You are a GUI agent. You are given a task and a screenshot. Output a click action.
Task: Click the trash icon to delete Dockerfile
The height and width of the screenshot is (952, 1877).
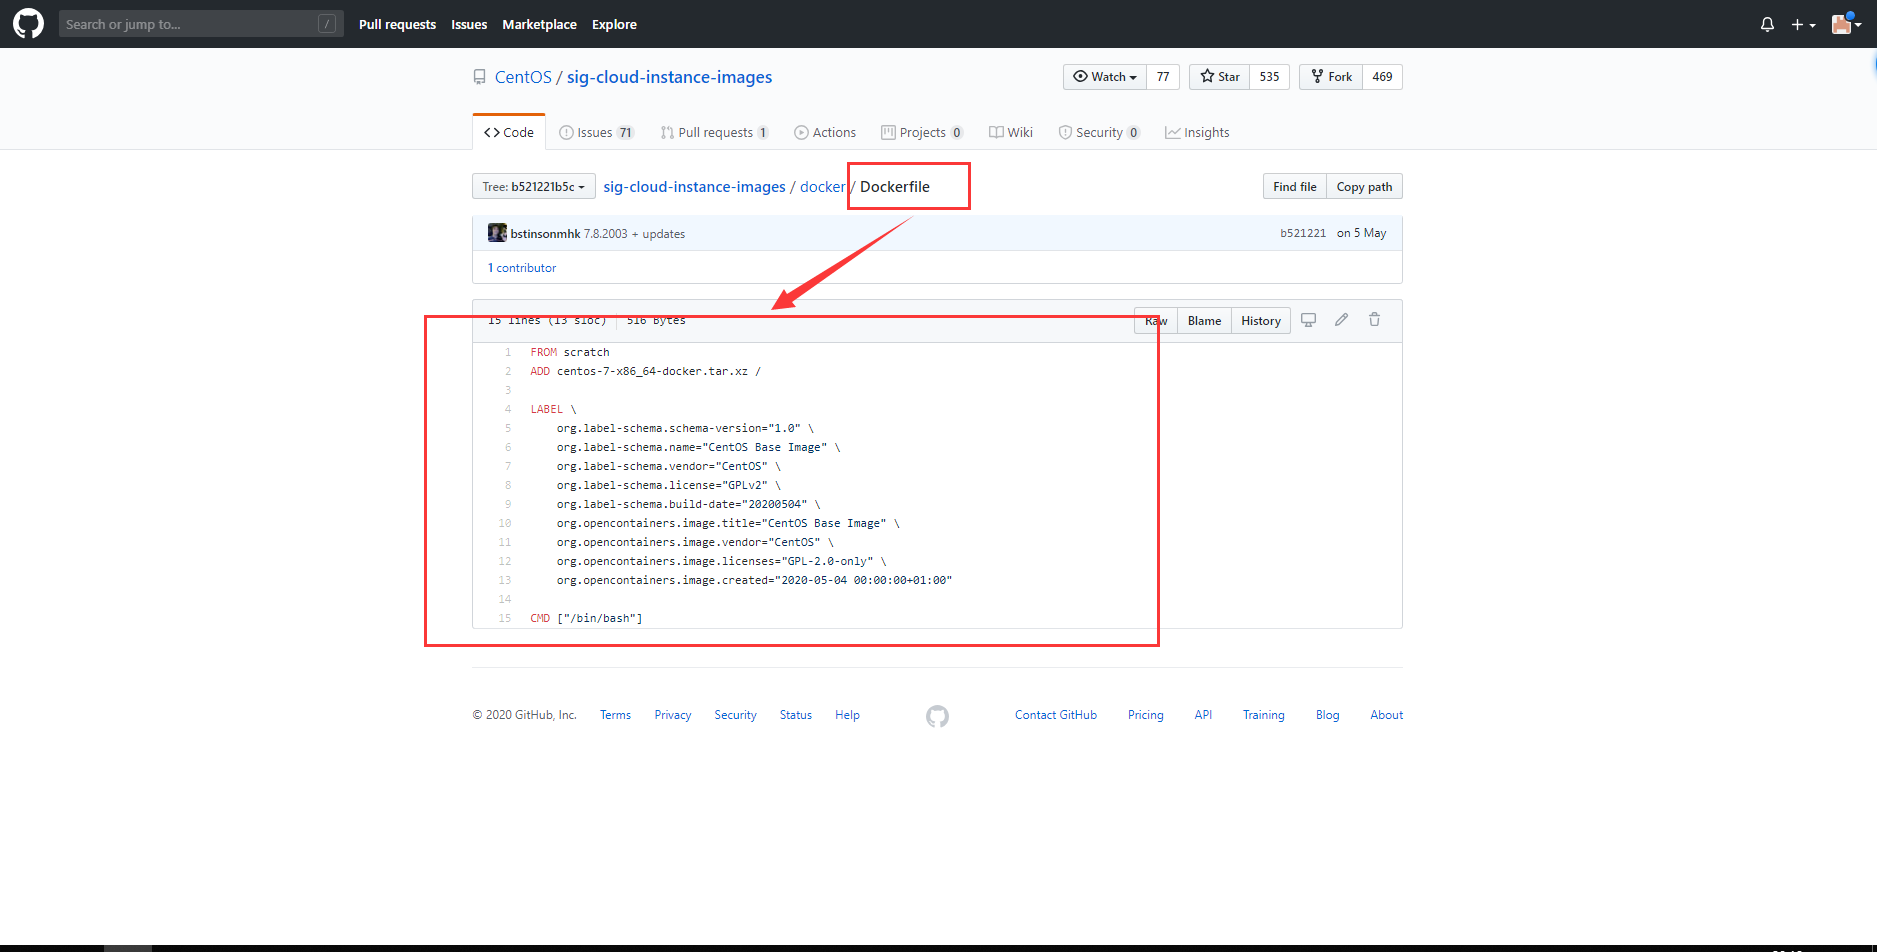[x=1374, y=319]
